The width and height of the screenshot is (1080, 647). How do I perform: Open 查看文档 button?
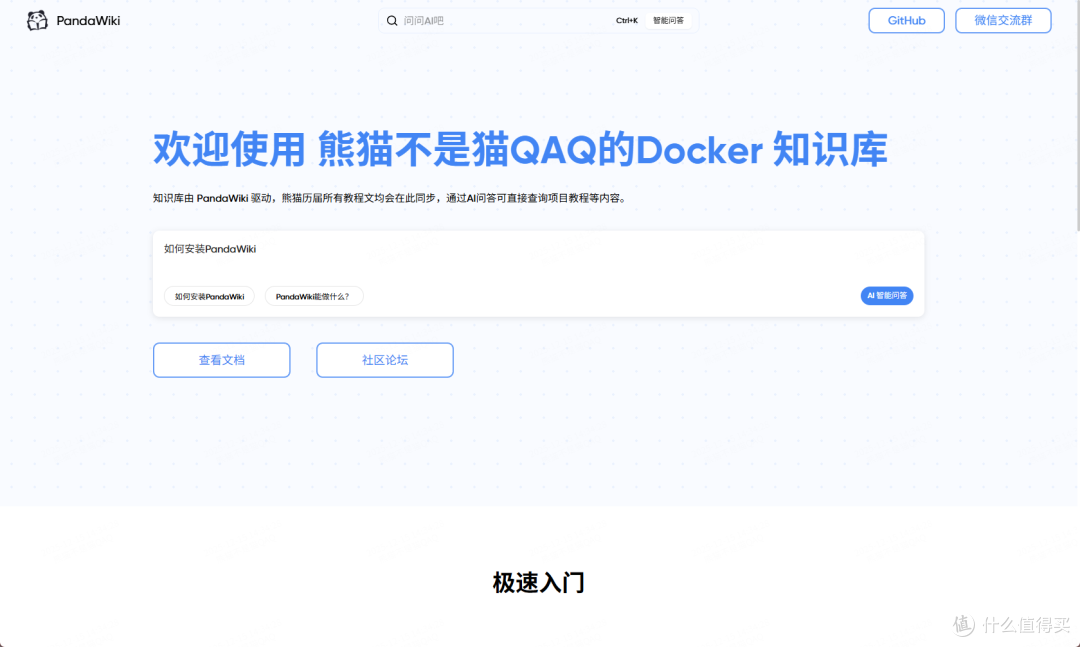pos(222,360)
